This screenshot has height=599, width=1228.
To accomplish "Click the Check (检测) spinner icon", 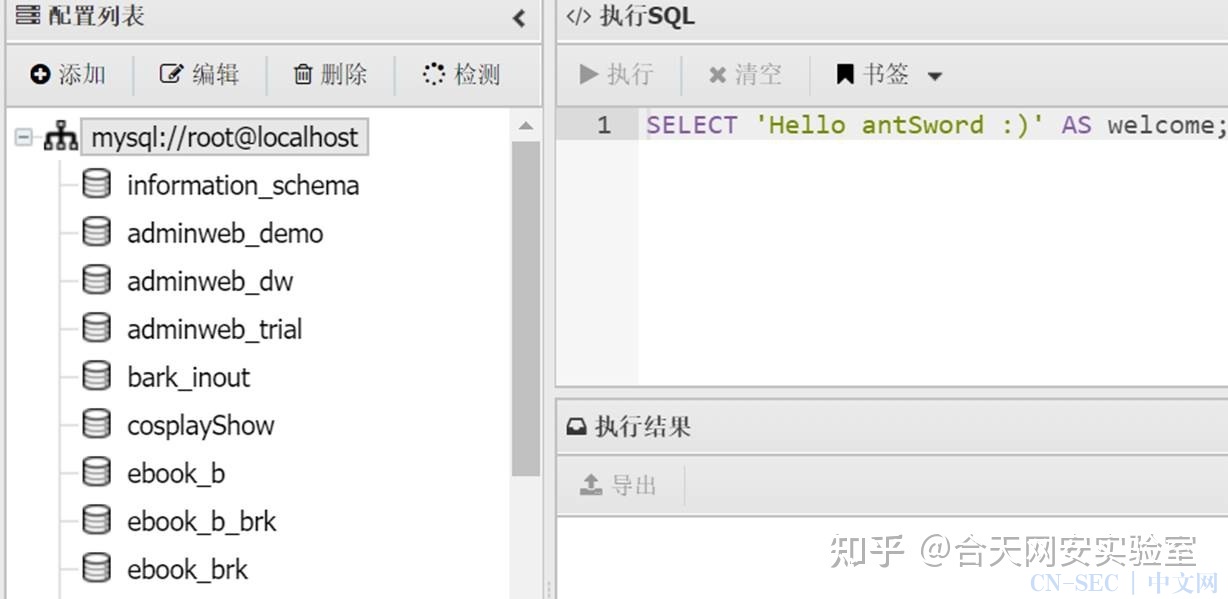I will click(433, 74).
